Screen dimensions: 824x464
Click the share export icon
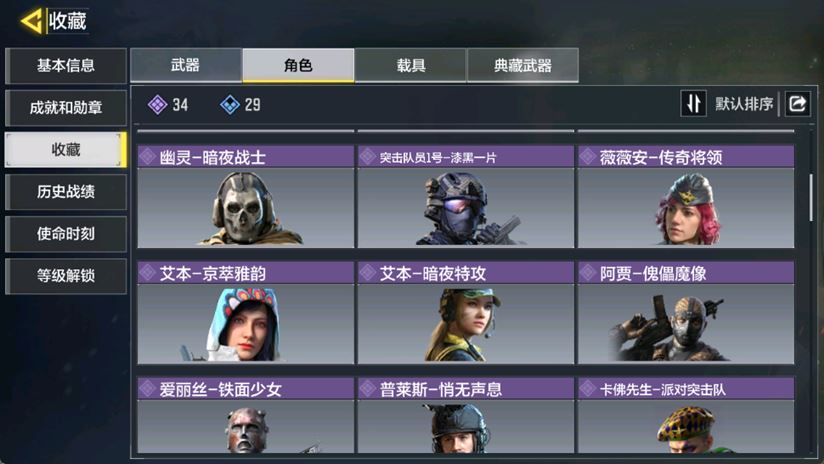[798, 104]
